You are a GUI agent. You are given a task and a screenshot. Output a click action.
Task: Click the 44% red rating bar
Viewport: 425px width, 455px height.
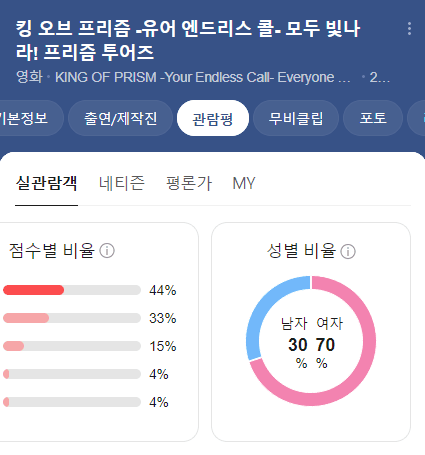coord(72,290)
